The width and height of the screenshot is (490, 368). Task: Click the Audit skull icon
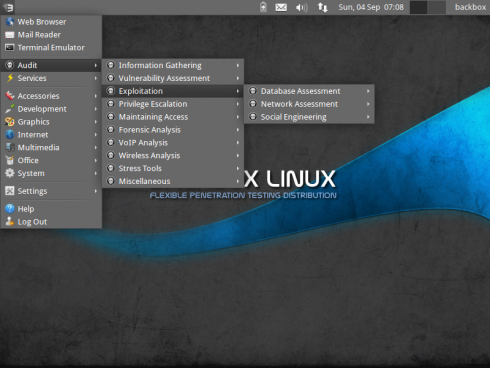(x=10, y=65)
